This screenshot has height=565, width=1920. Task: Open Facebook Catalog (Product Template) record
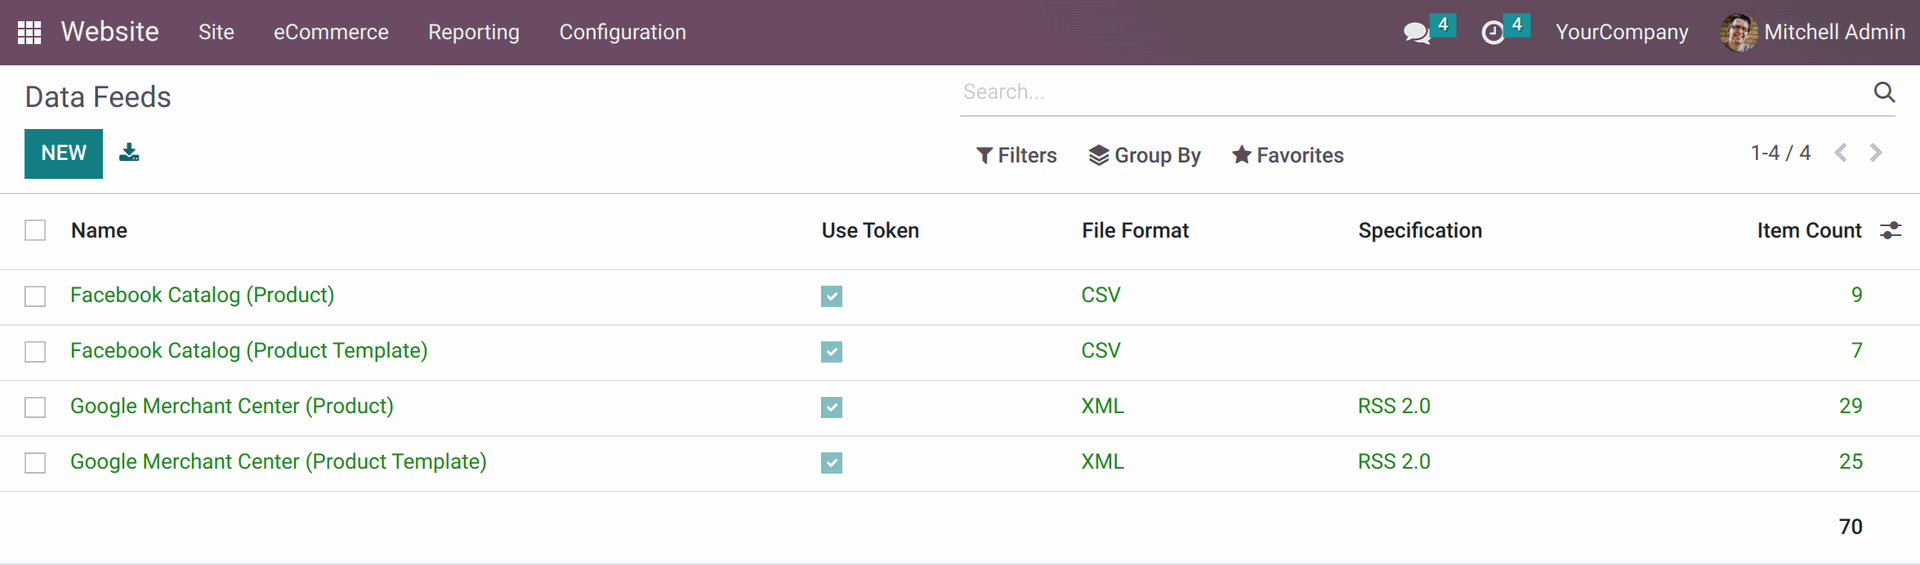click(249, 351)
